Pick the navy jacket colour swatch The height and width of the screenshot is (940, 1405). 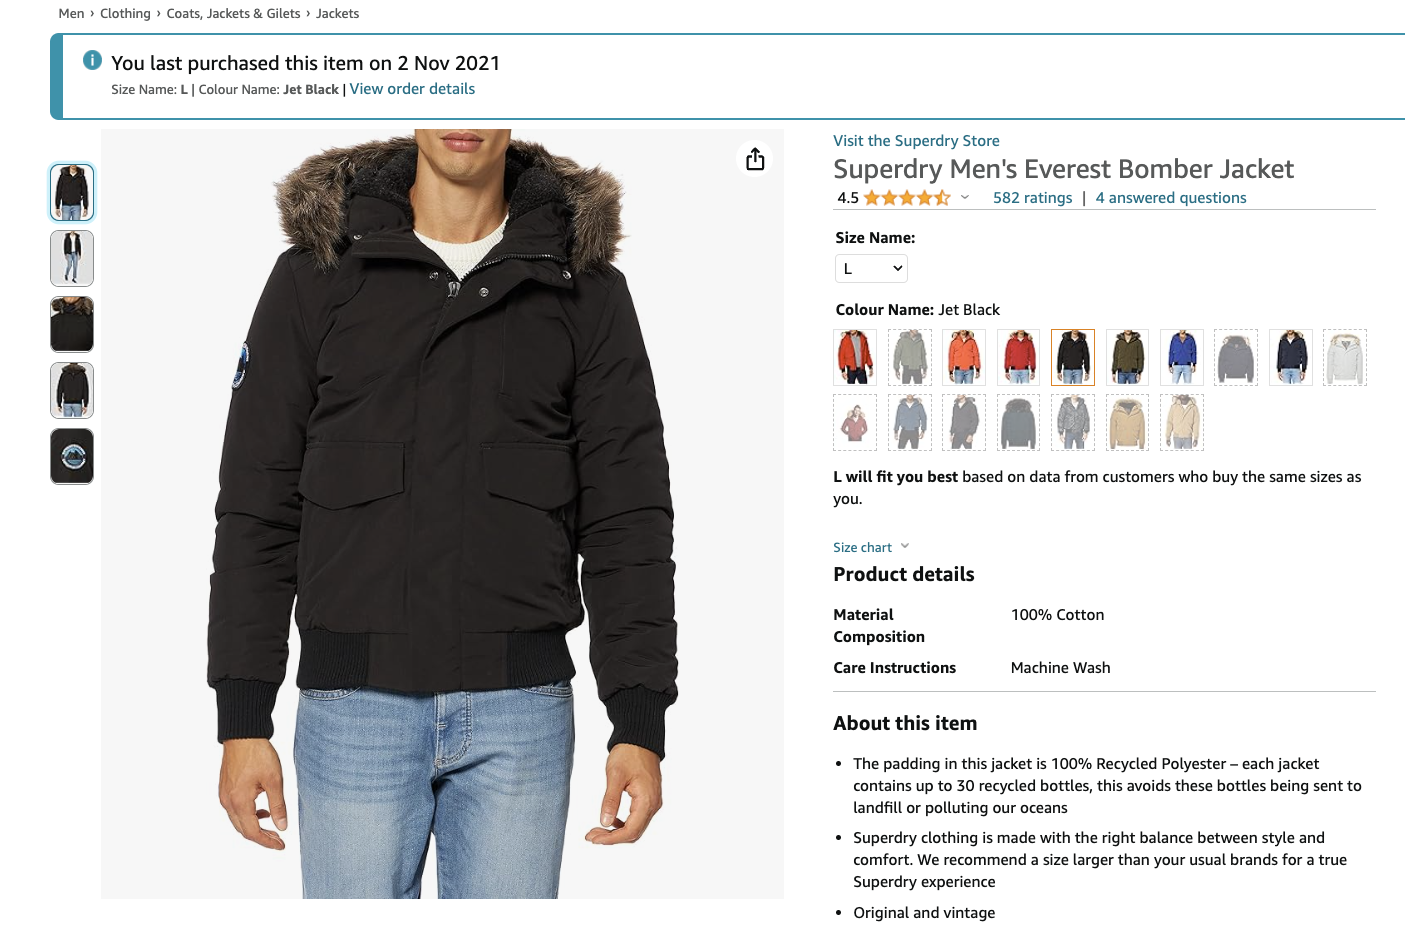click(x=1291, y=357)
